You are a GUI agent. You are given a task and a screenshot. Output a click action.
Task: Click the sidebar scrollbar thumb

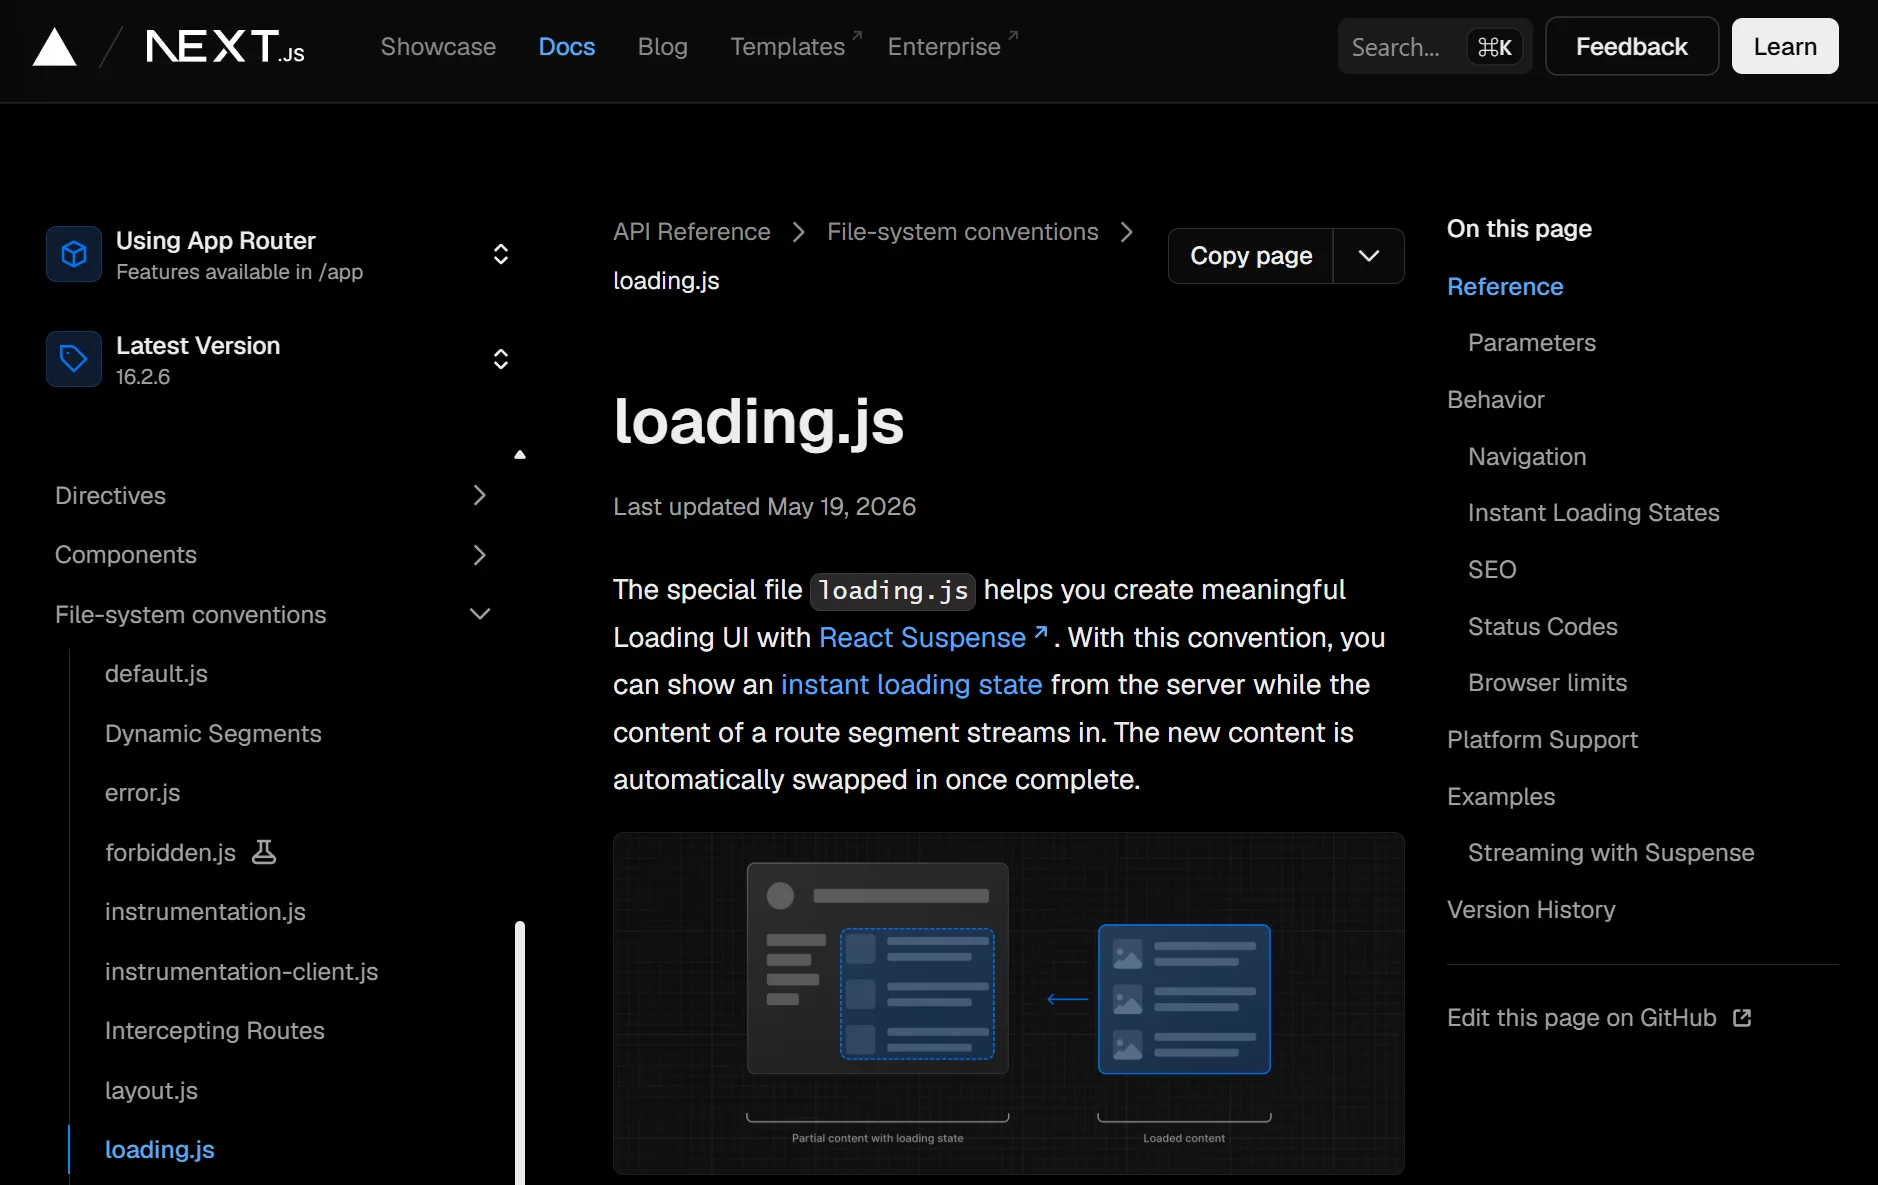(520, 1052)
